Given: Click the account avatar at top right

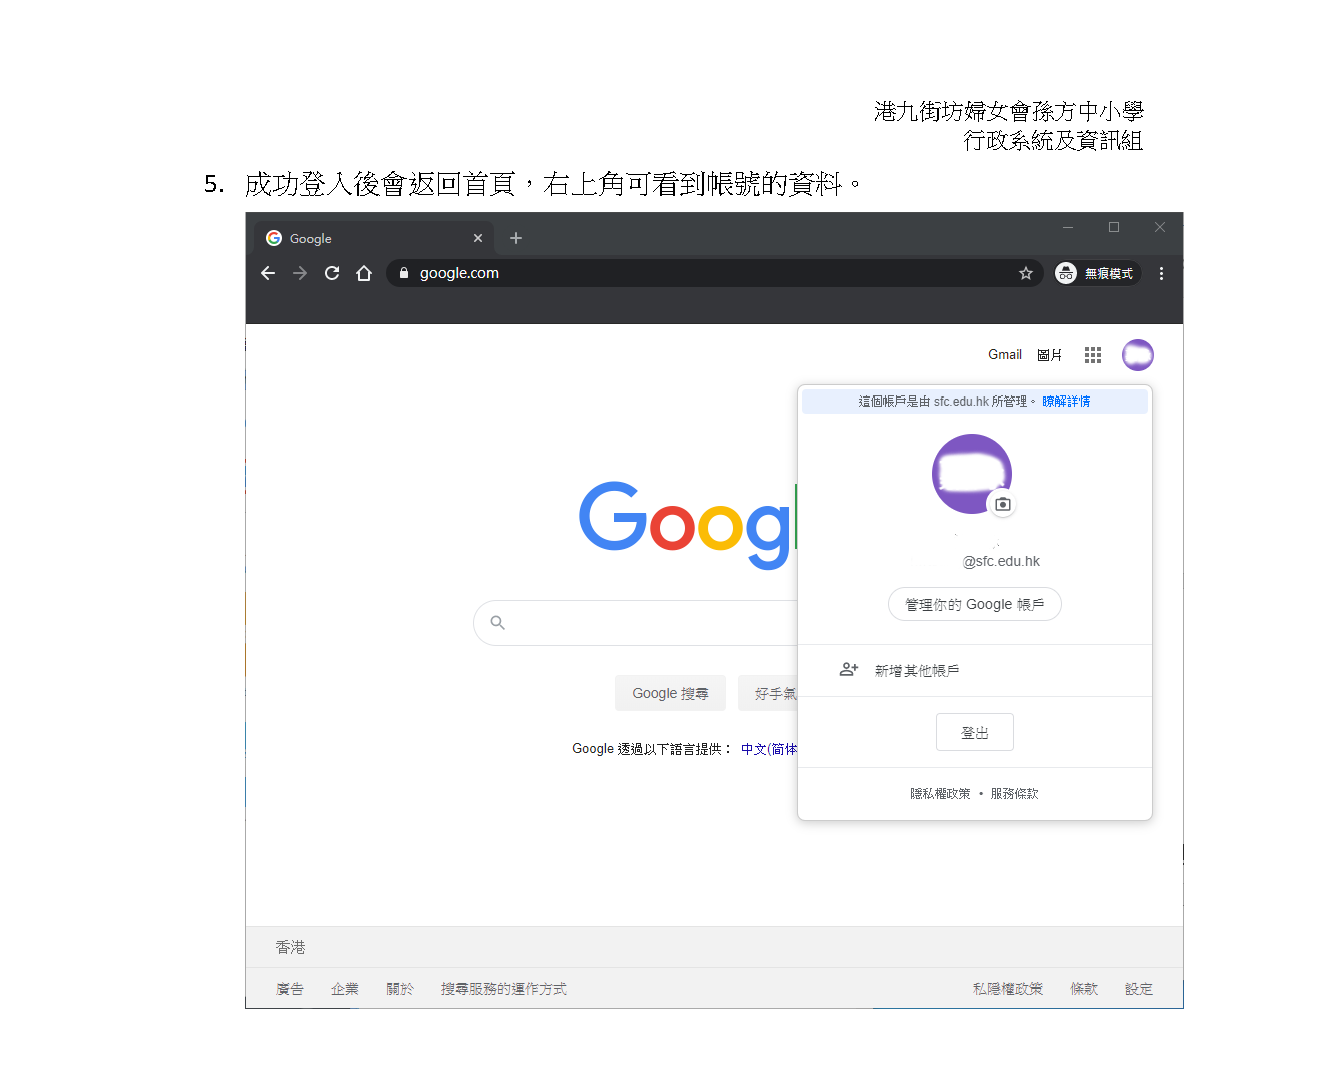Looking at the screenshot, I should pyautogui.click(x=1138, y=355).
